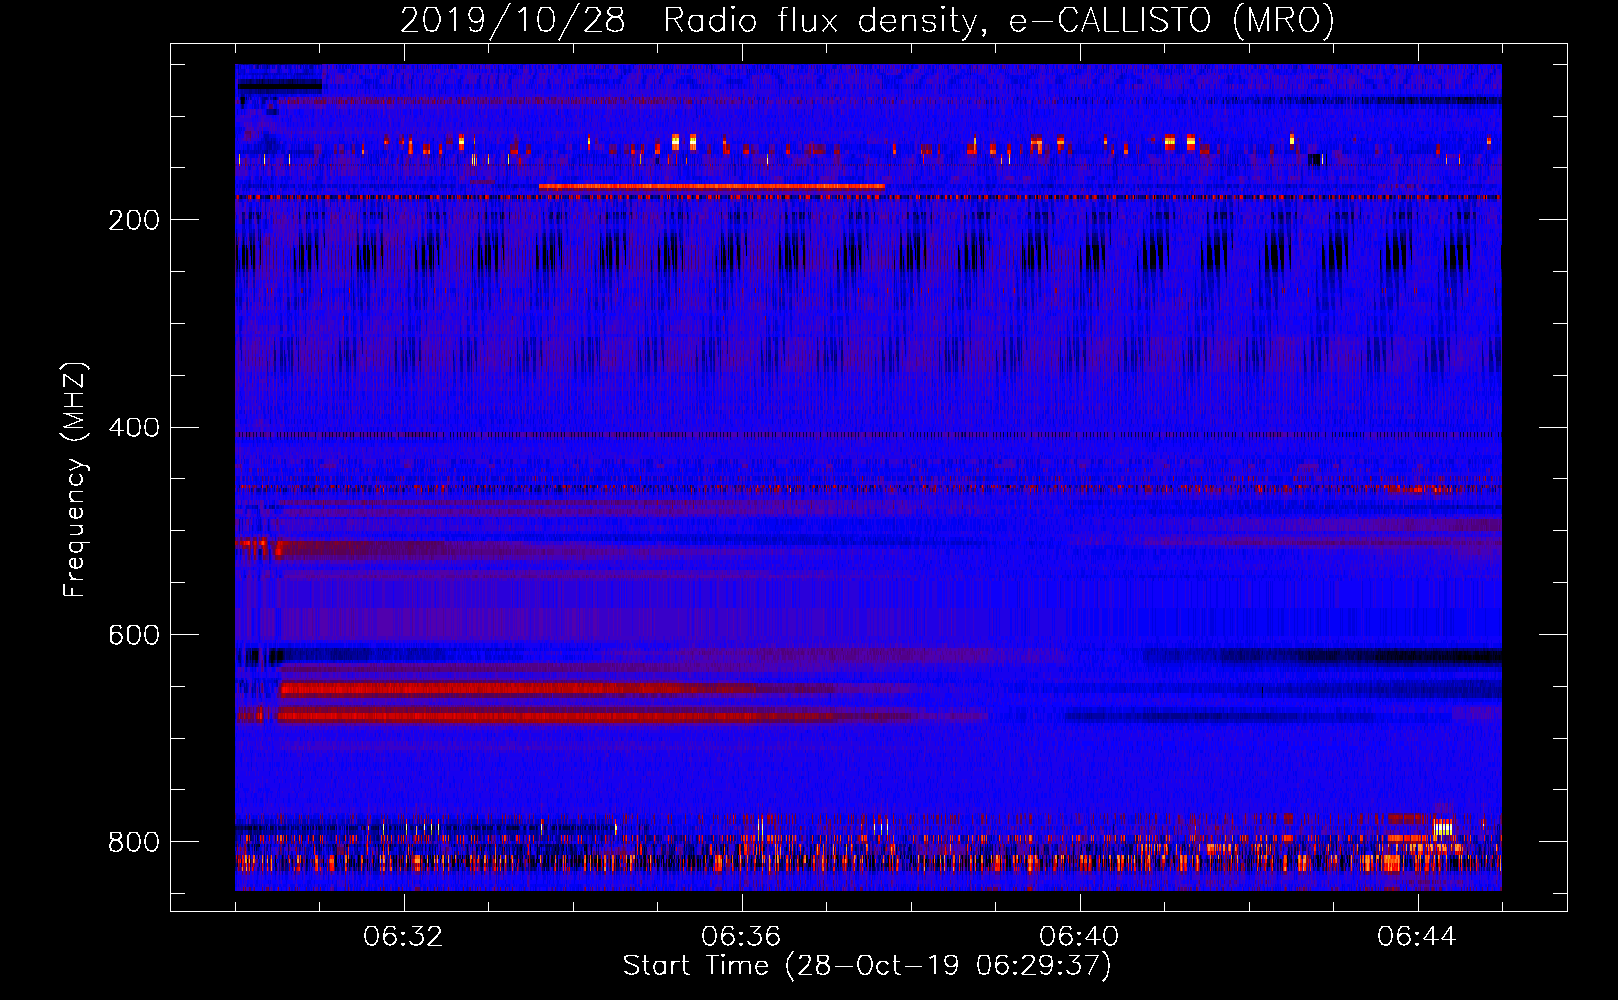Click the bright yellow burst near 06:44 at 800 MHz
The width and height of the screenshot is (1618, 1000).
click(1442, 827)
